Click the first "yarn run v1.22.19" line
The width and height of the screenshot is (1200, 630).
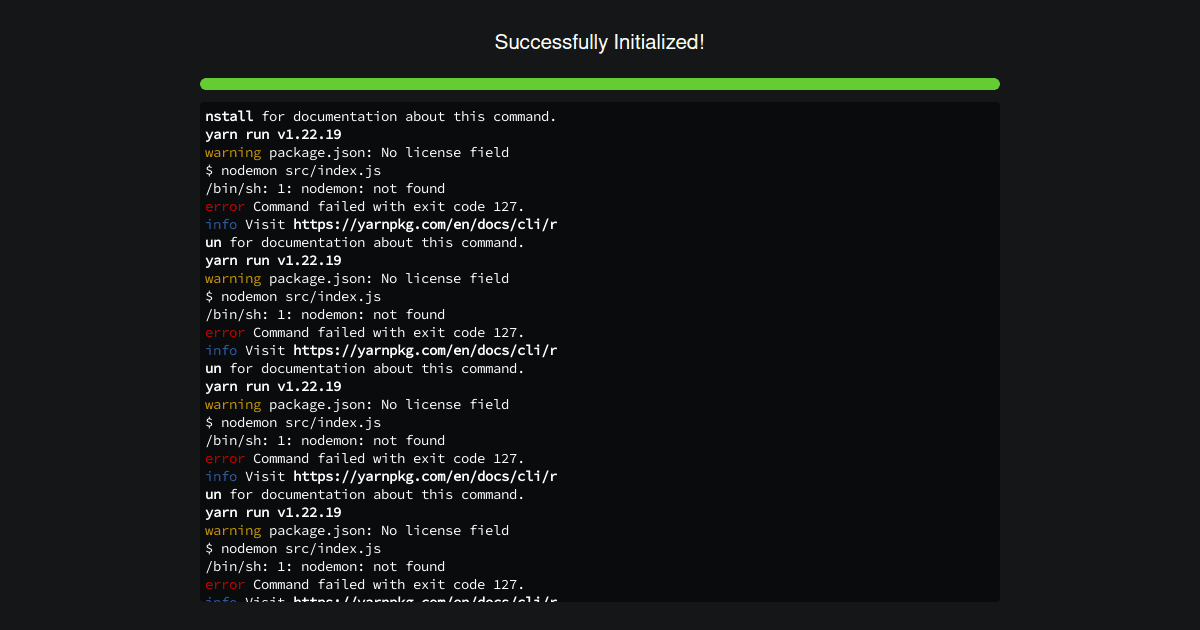click(x=273, y=135)
